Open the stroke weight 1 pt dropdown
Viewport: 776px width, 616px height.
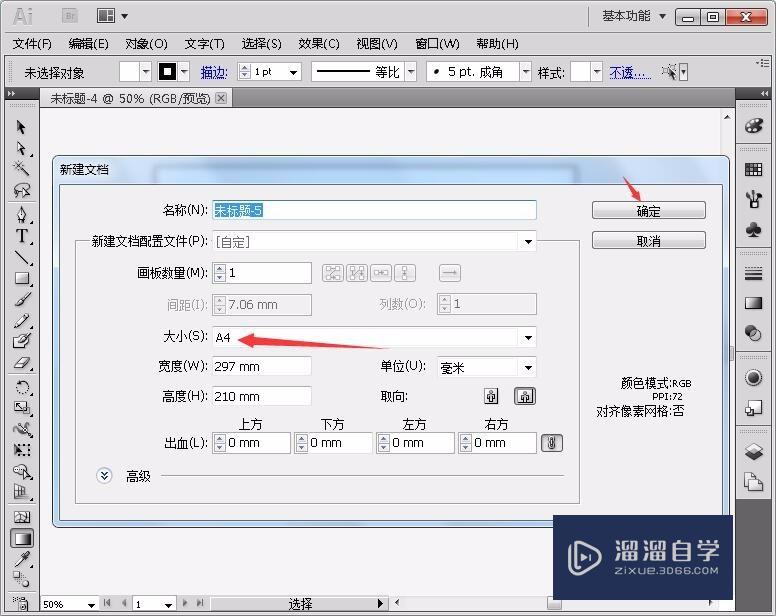[x=293, y=73]
